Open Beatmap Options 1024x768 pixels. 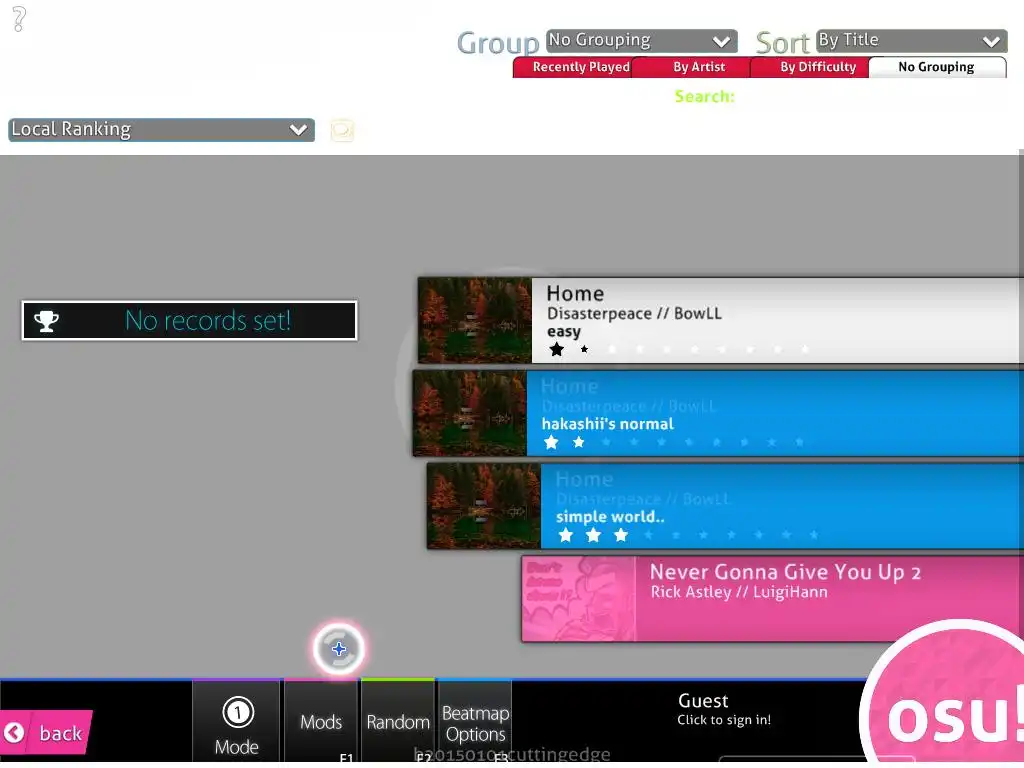click(x=475, y=722)
